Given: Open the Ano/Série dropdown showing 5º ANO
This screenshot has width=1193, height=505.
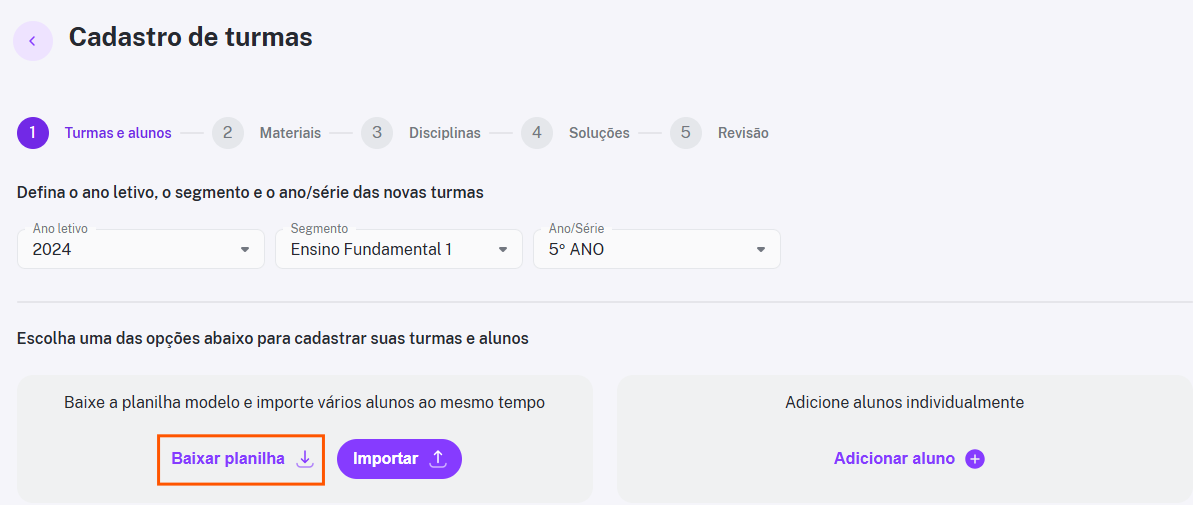Looking at the screenshot, I should (657, 249).
